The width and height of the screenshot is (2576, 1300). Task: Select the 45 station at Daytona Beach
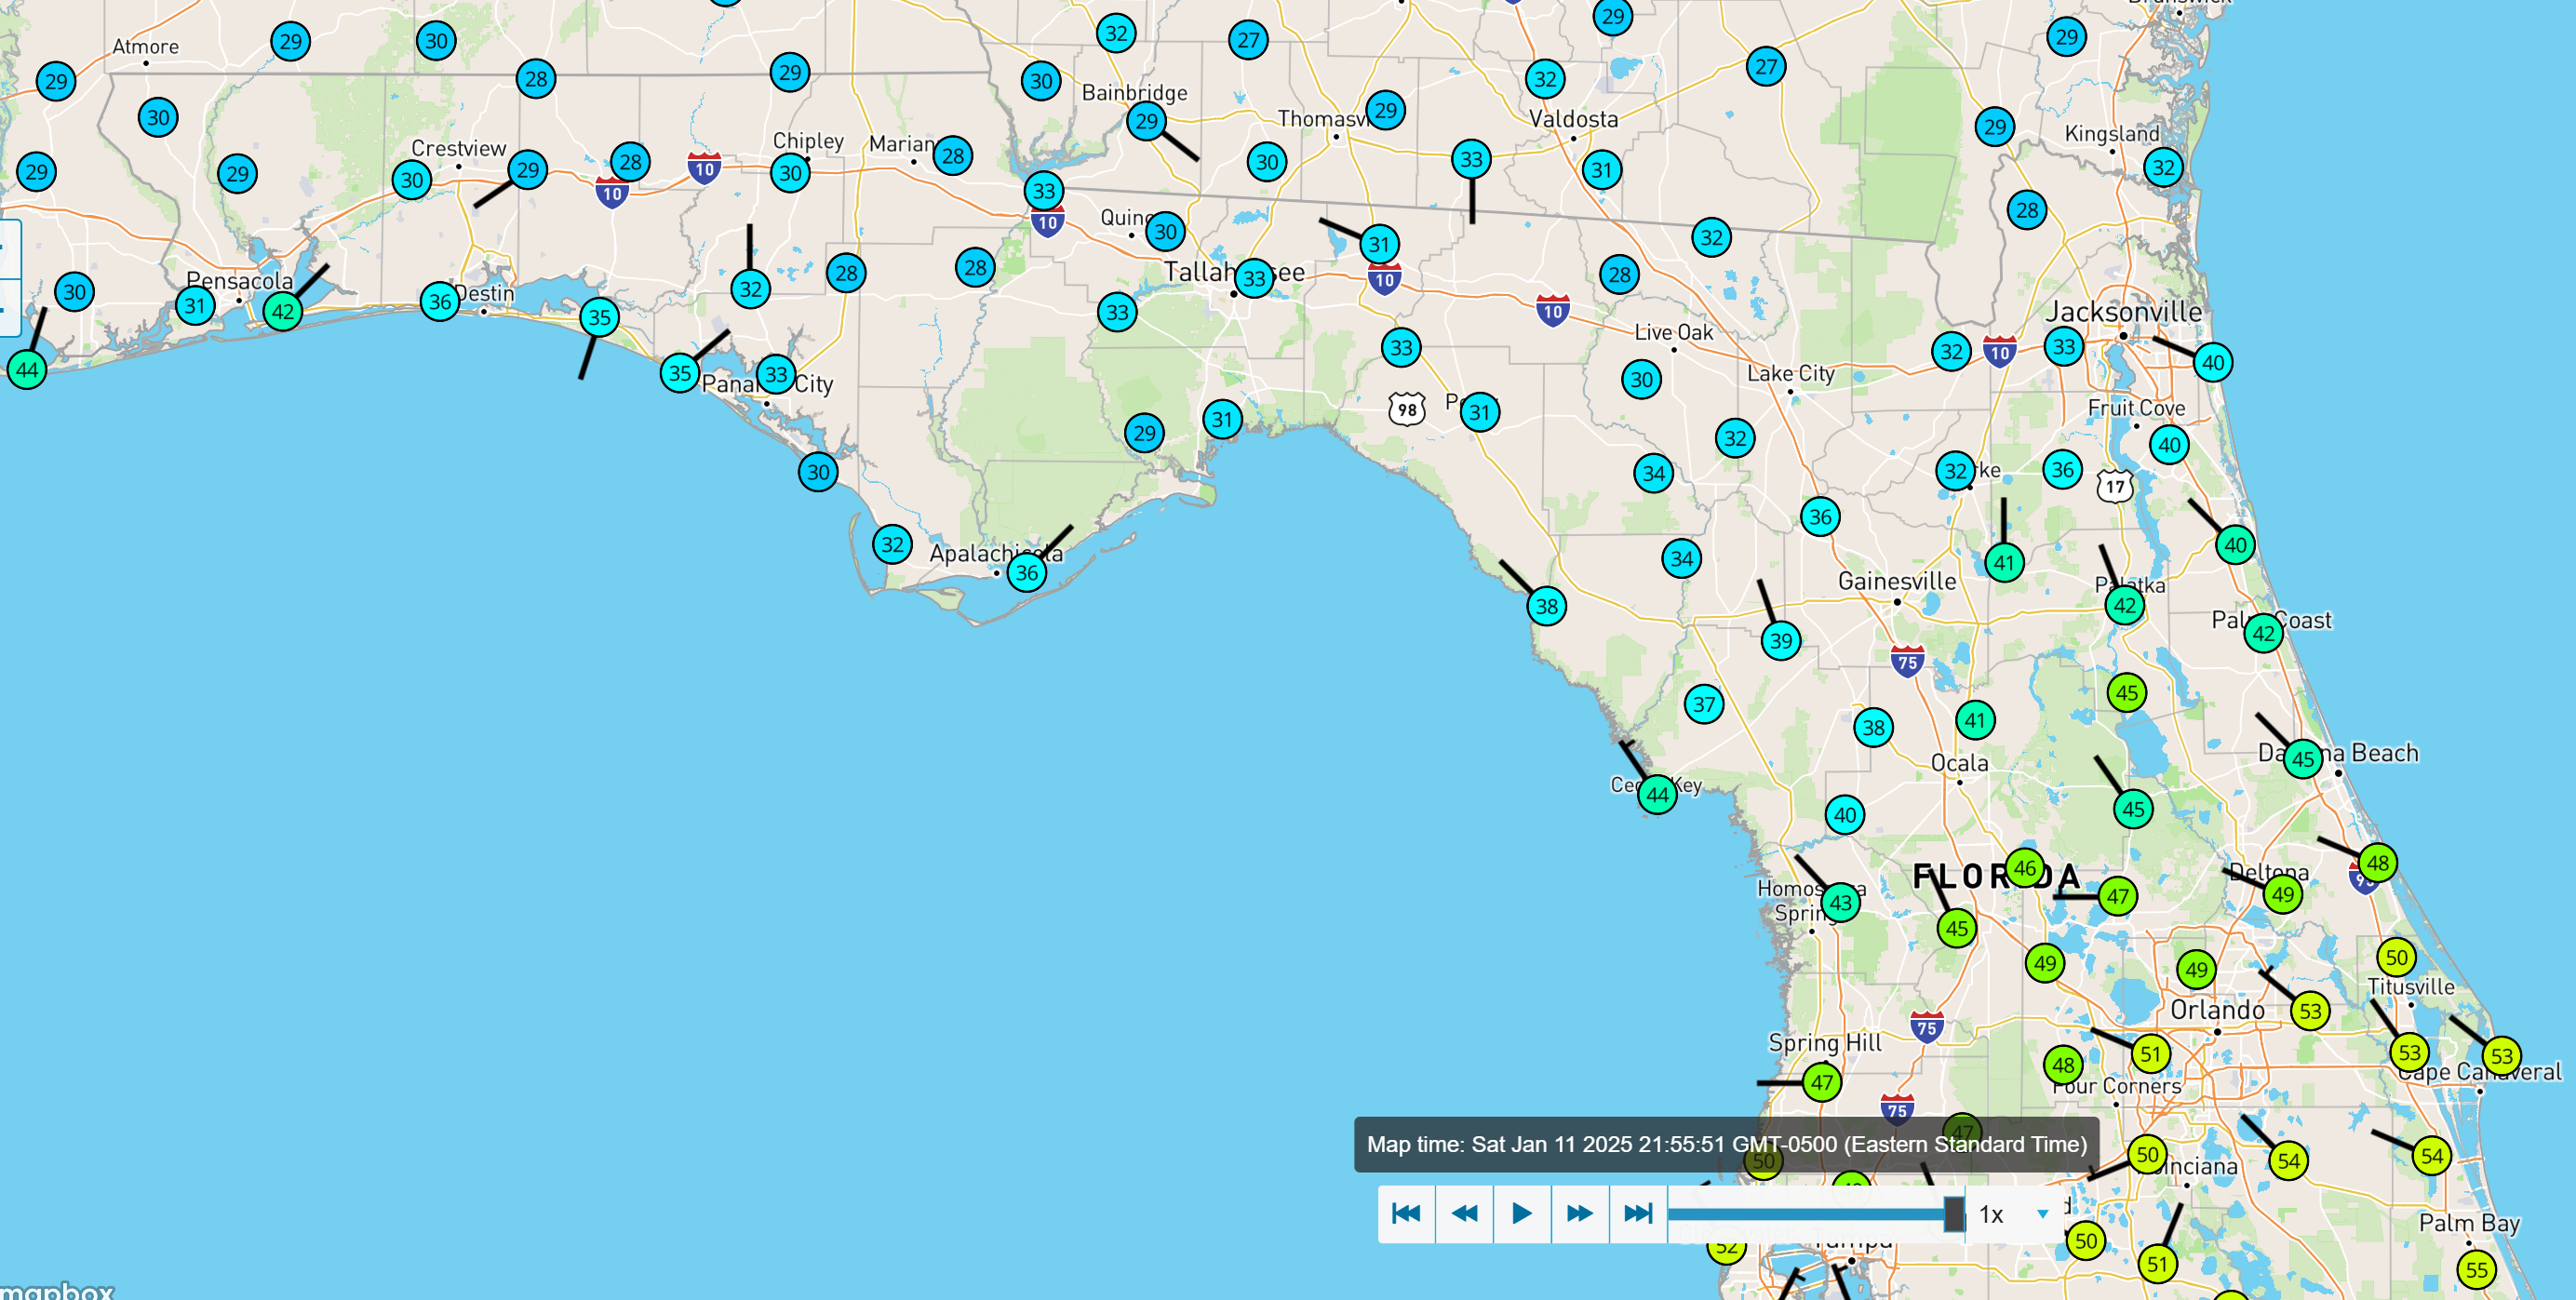pyautogui.click(x=2303, y=759)
